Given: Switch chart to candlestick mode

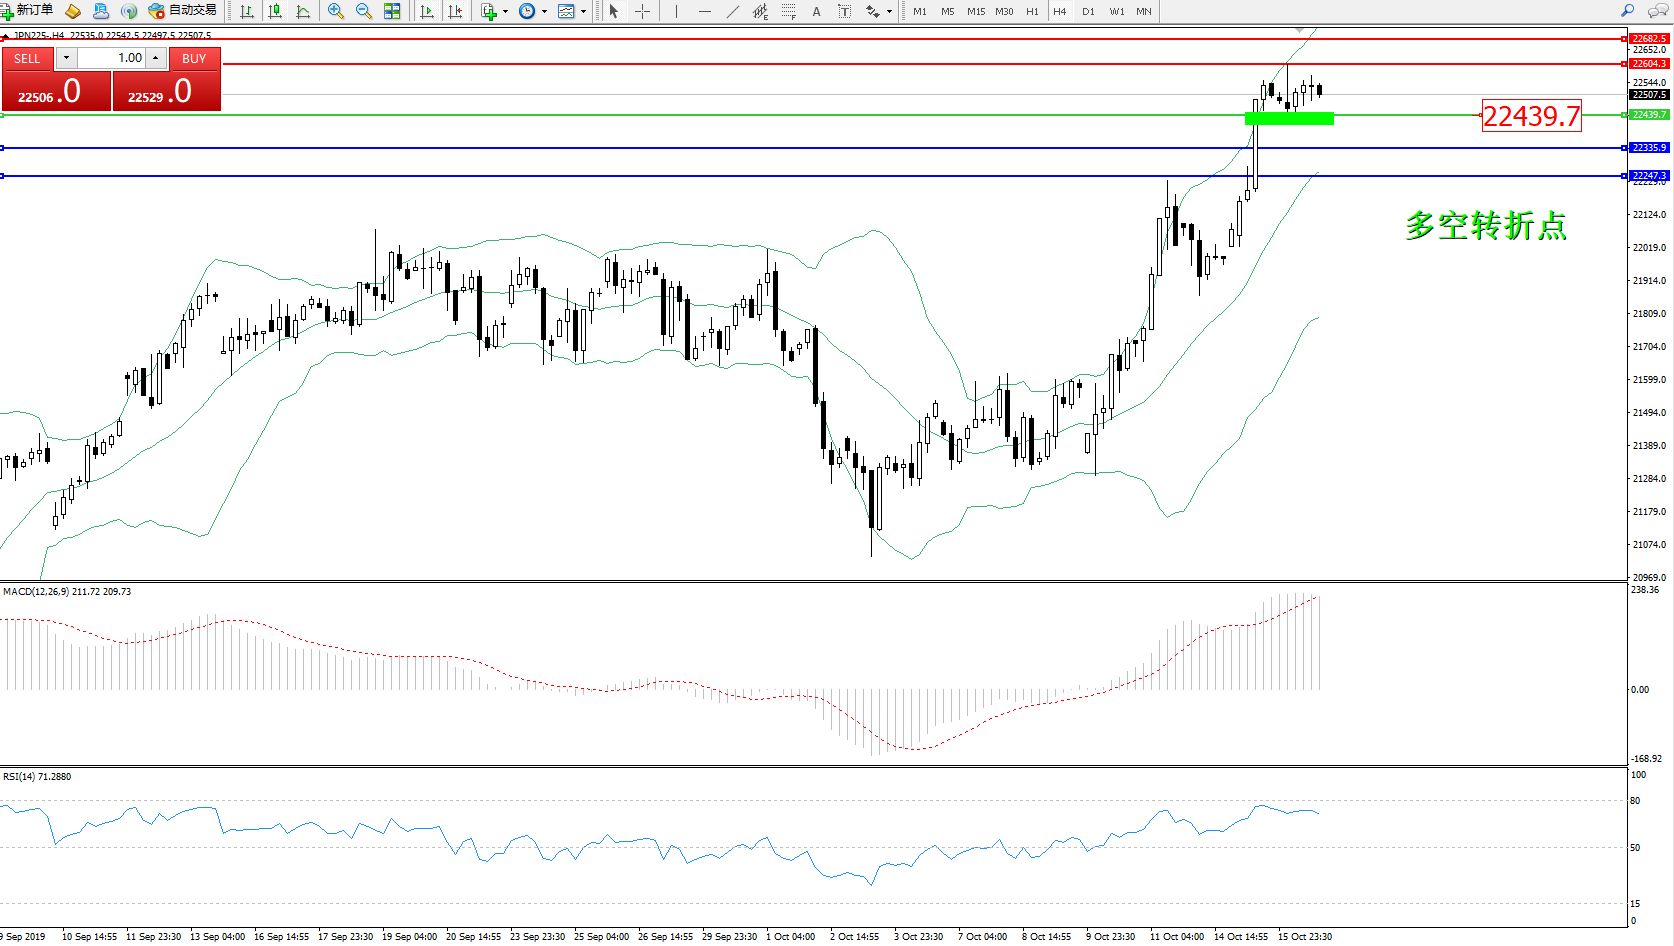Looking at the screenshot, I should pos(275,11).
